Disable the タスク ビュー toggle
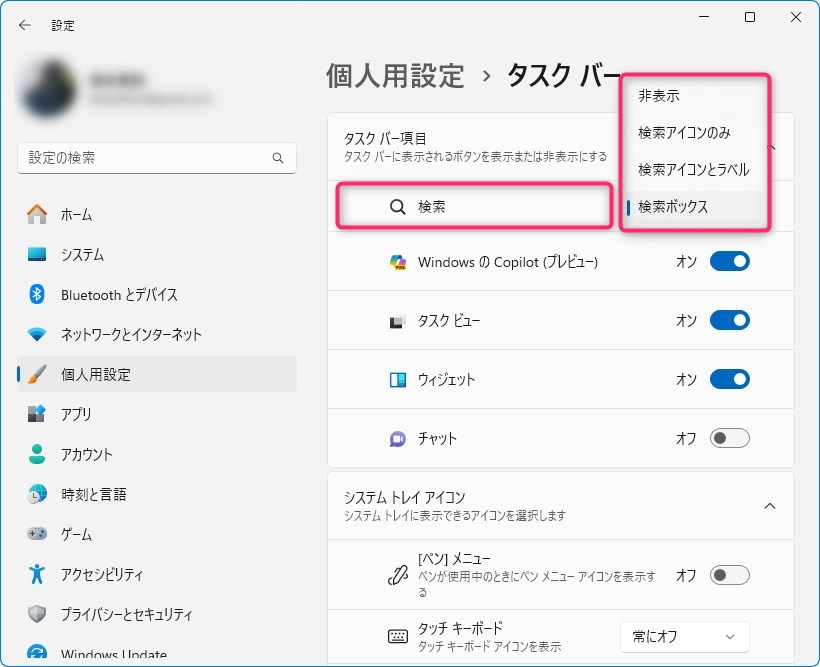 point(729,321)
